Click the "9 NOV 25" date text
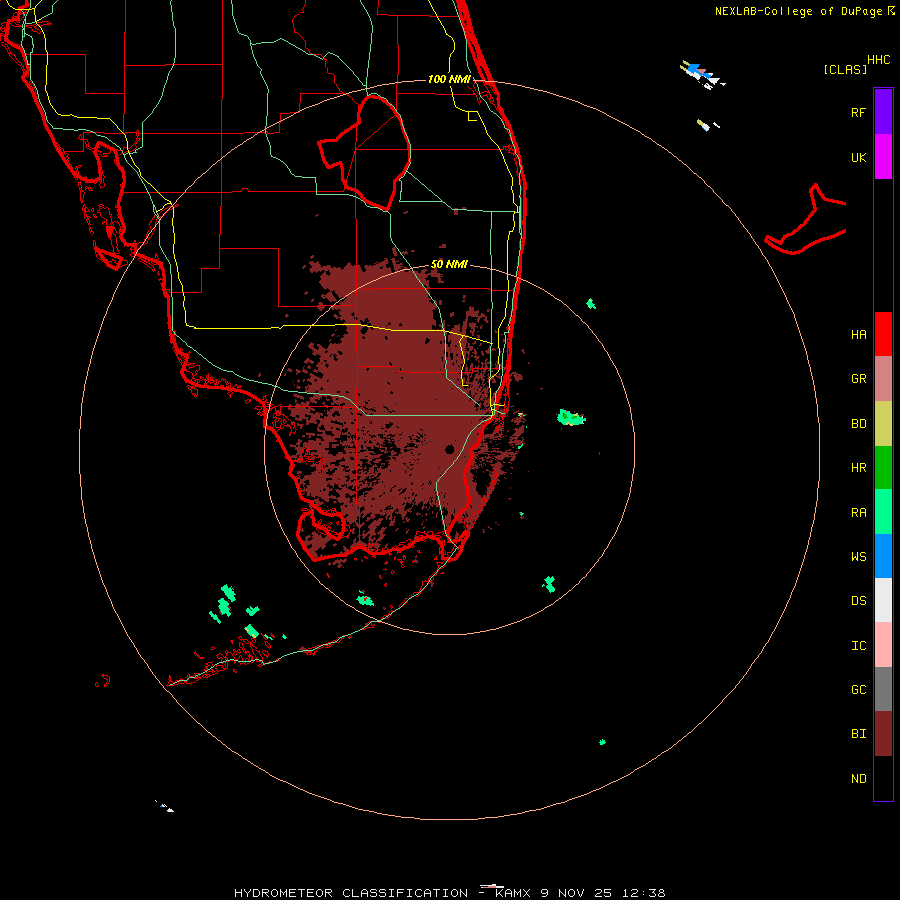 [x=577, y=893]
